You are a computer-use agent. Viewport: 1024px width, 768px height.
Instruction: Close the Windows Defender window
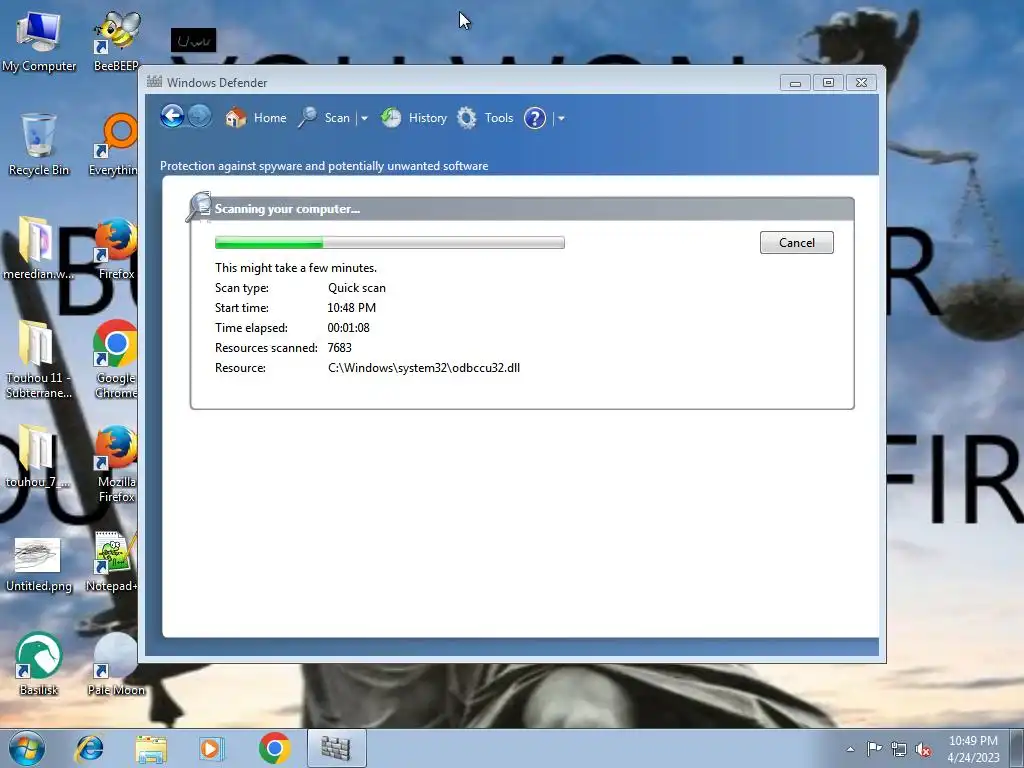(x=861, y=83)
